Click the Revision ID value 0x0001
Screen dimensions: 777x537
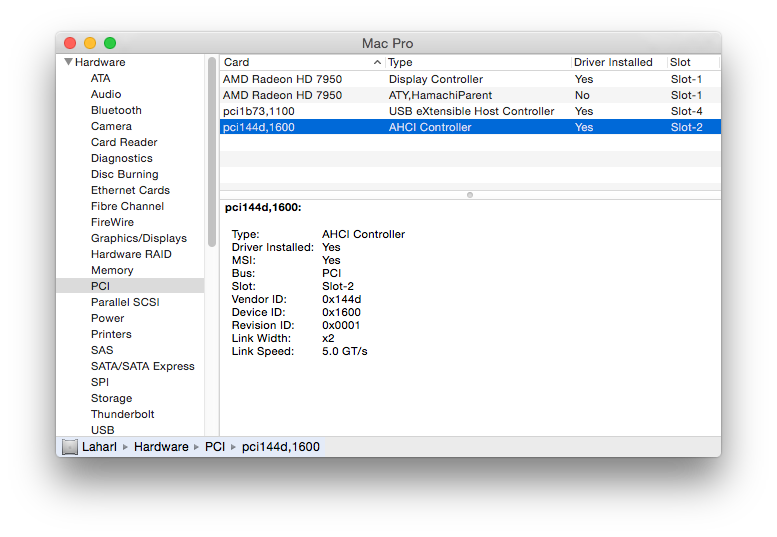(x=341, y=325)
